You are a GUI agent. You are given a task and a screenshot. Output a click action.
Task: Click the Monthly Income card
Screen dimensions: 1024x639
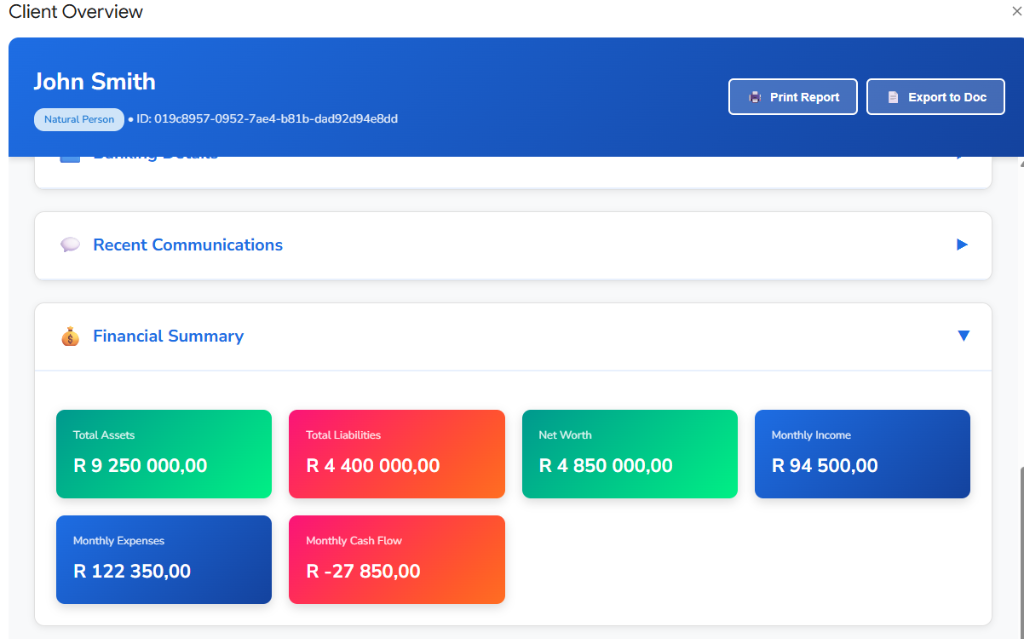tap(862, 453)
